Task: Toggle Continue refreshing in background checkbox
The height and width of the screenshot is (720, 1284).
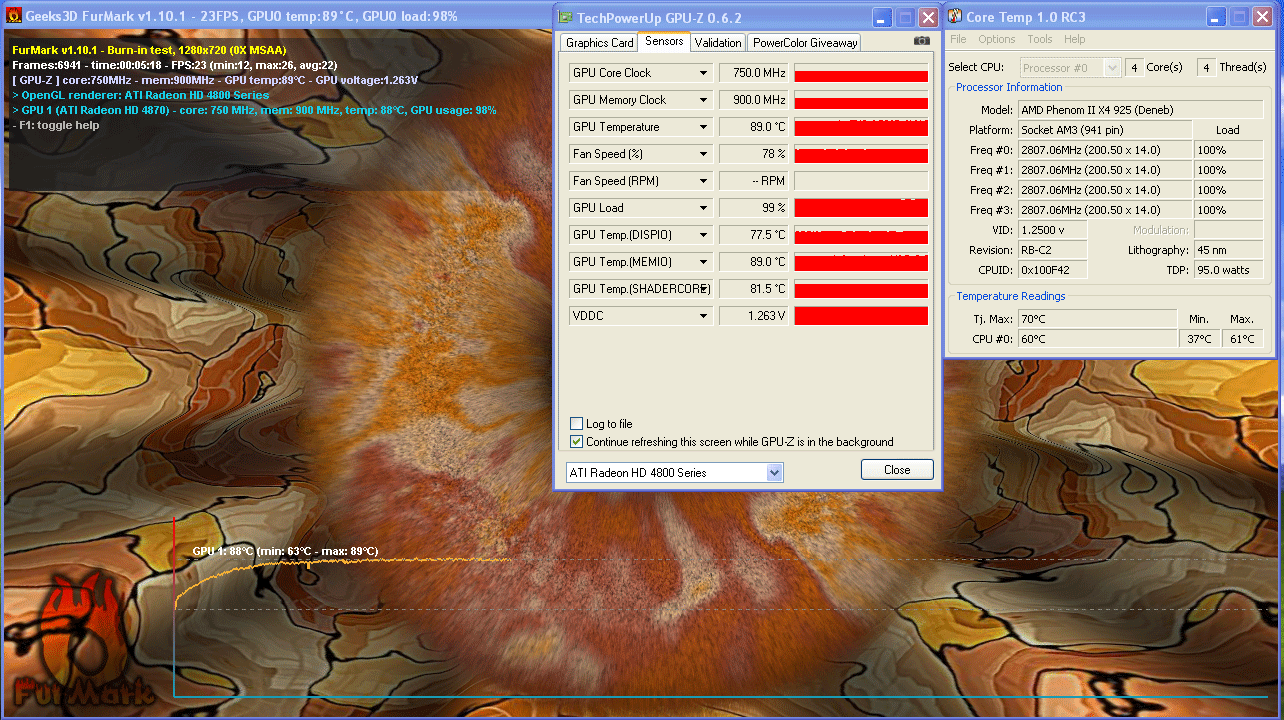Action: point(576,442)
